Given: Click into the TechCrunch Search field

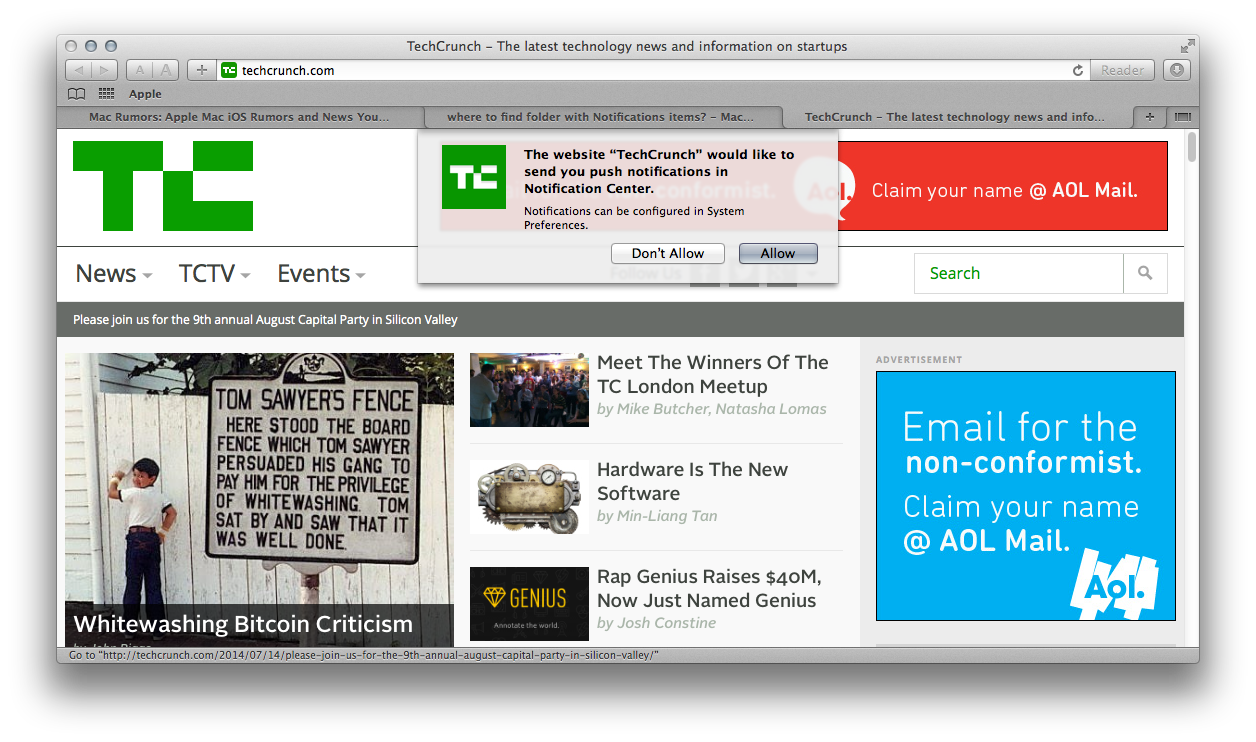Looking at the screenshot, I should tap(1019, 273).
